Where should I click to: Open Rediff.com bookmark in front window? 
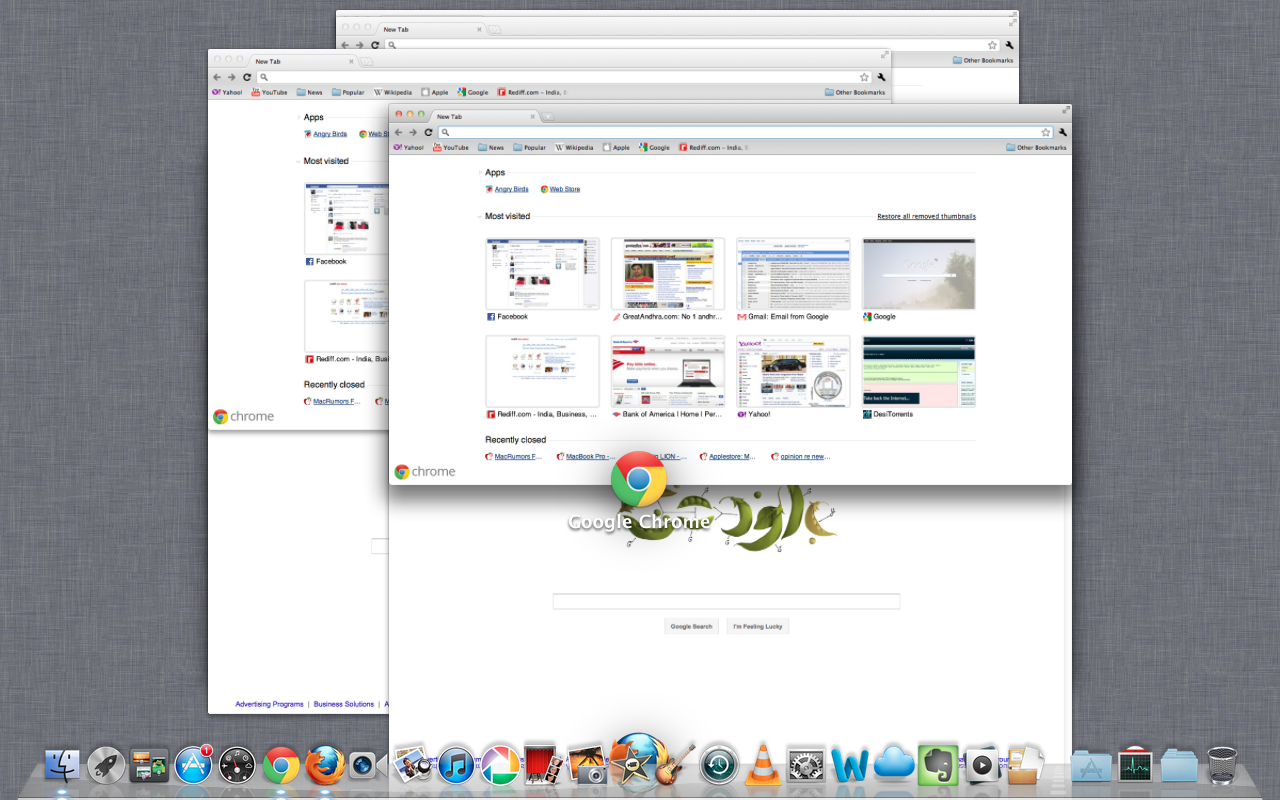point(713,147)
